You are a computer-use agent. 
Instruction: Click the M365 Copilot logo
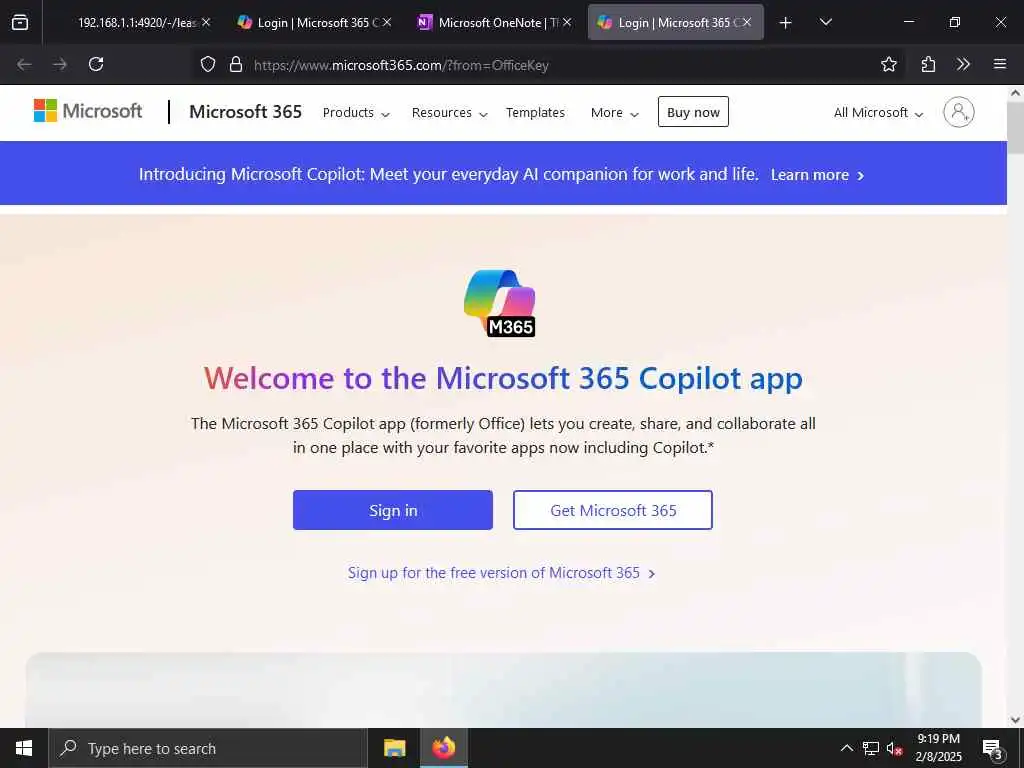click(500, 303)
